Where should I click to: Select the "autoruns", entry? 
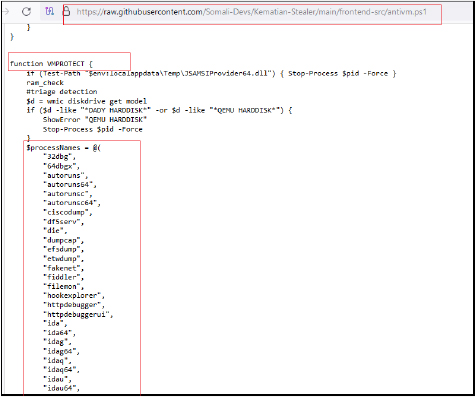[x=66, y=175]
